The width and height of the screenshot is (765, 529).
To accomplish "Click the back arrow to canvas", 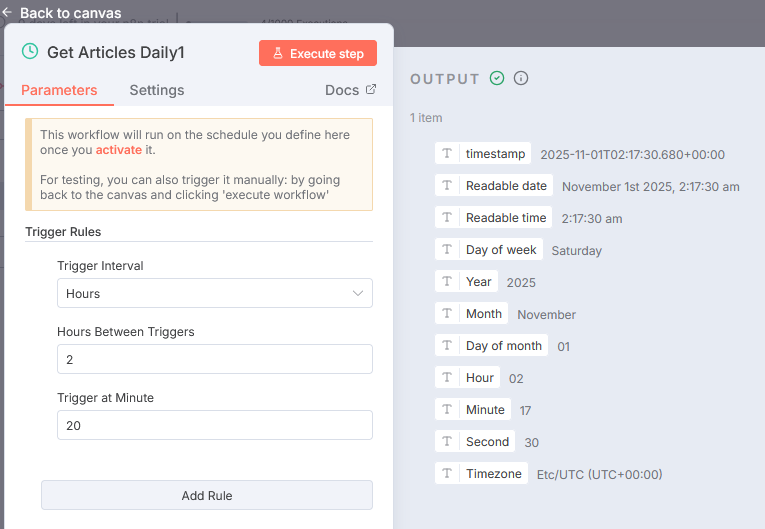I will pos(8,13).
